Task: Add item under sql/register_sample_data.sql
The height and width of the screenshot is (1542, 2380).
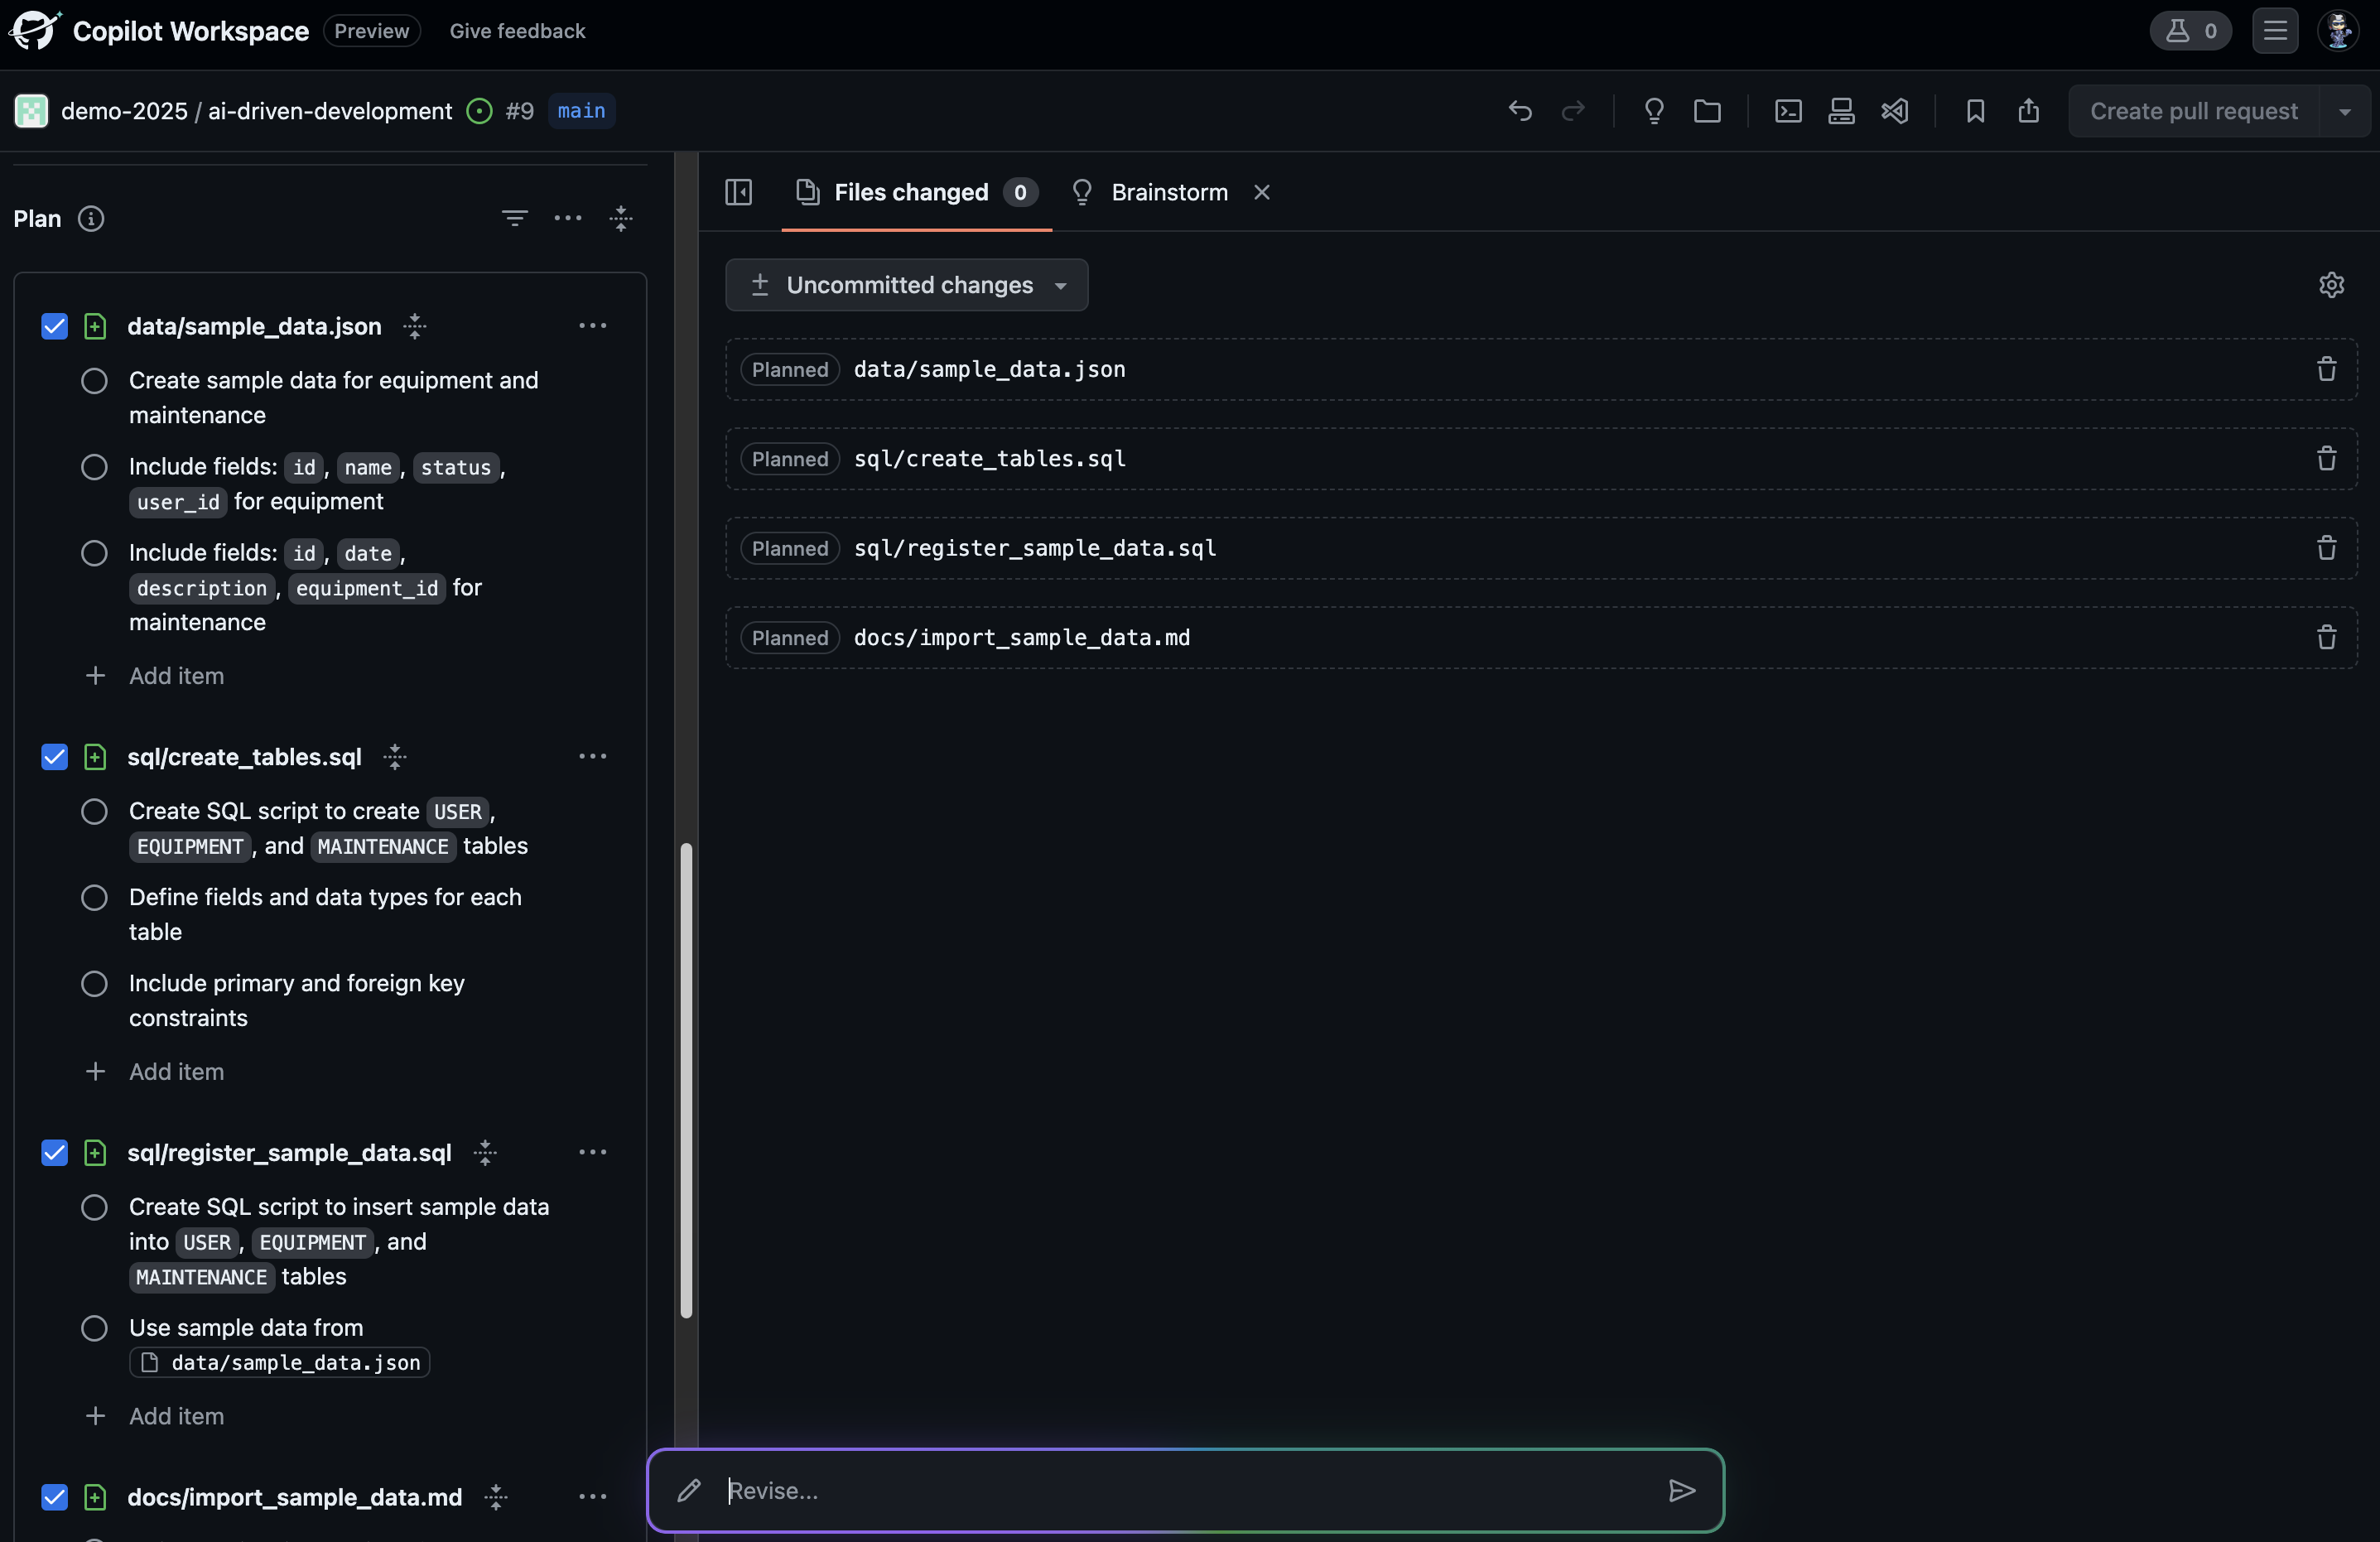Action: point(155,1416)
